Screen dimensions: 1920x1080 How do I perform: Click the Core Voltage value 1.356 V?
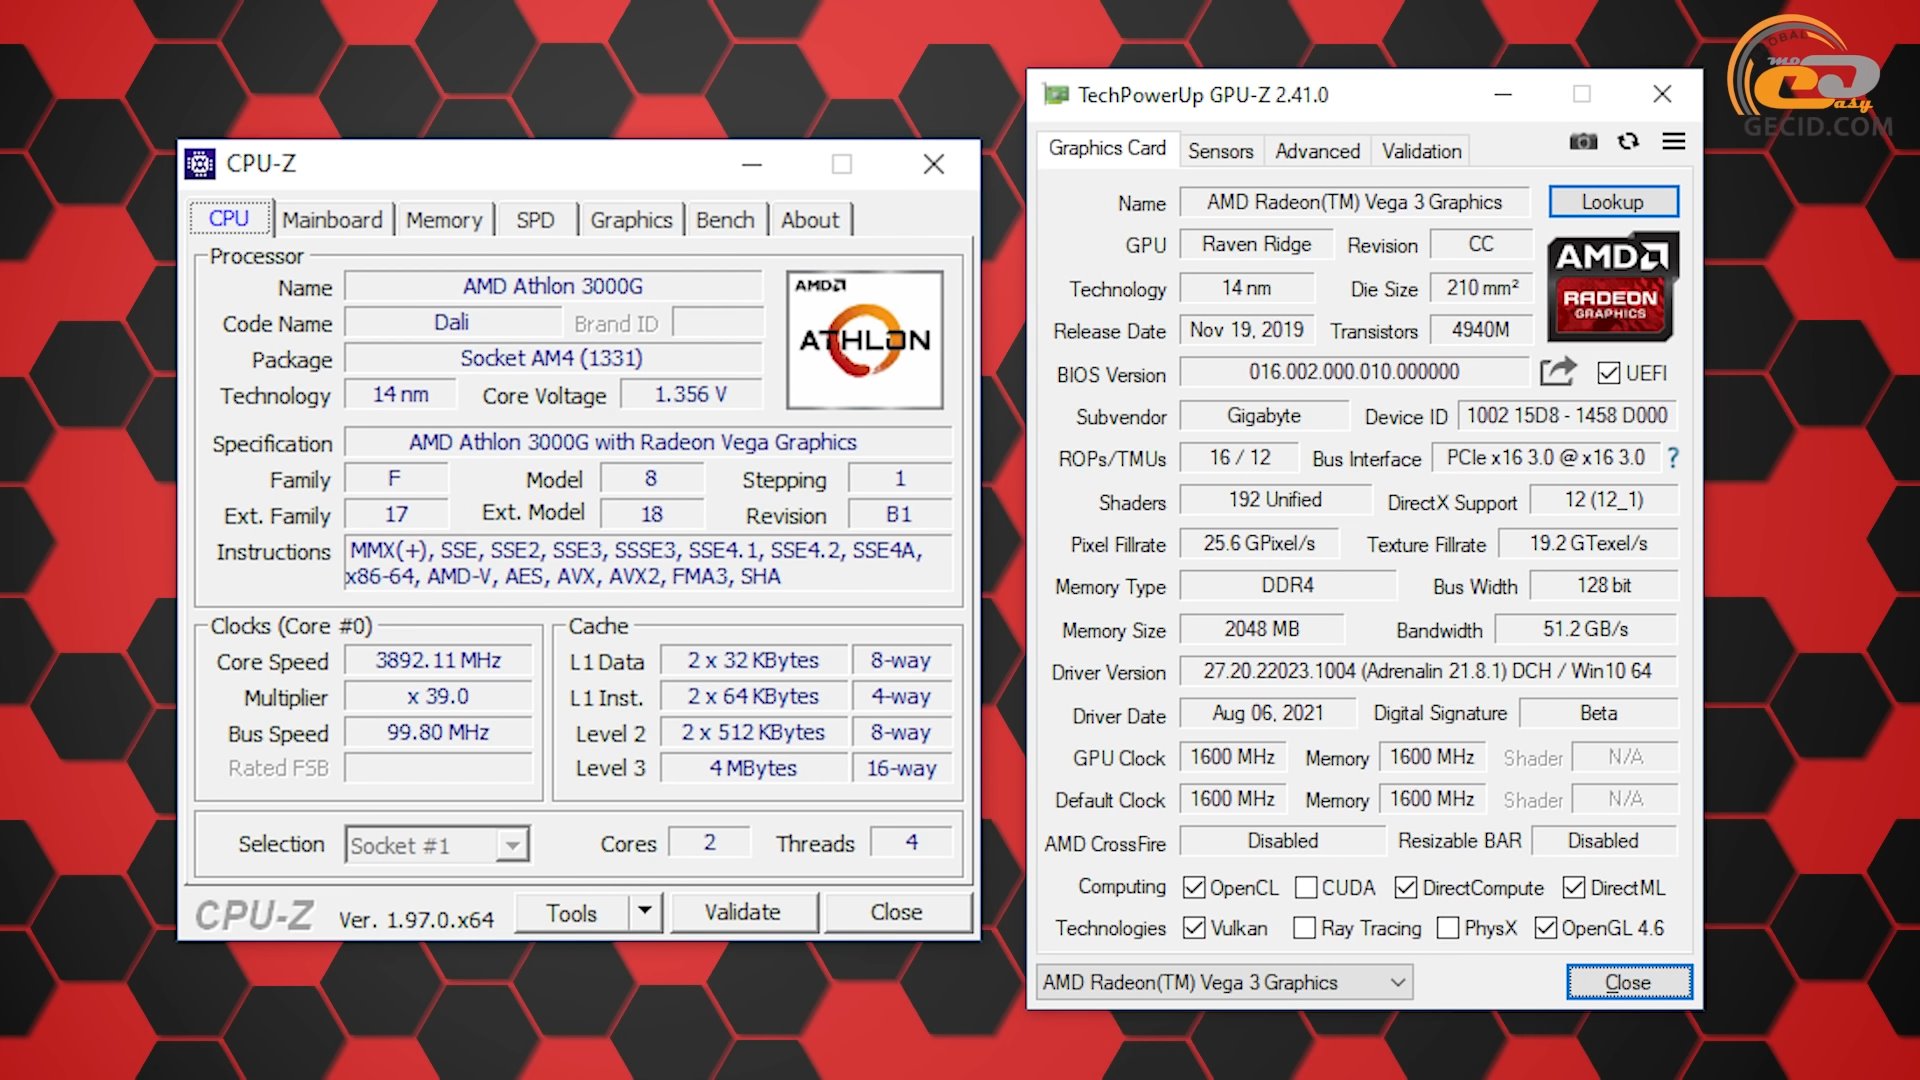[690, 394]
